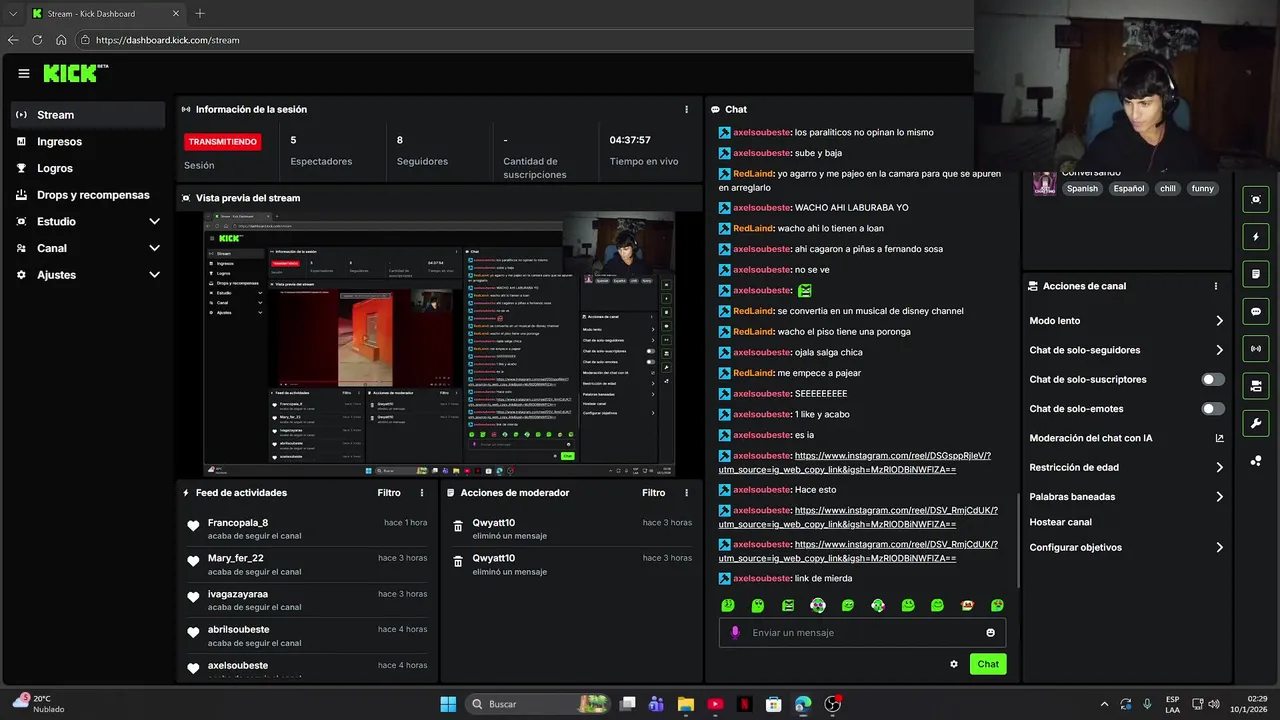Click the TRANSMITIENDO status badge
The width and height of the screenshot is (1280, 720).
click(x=223, y=142)
